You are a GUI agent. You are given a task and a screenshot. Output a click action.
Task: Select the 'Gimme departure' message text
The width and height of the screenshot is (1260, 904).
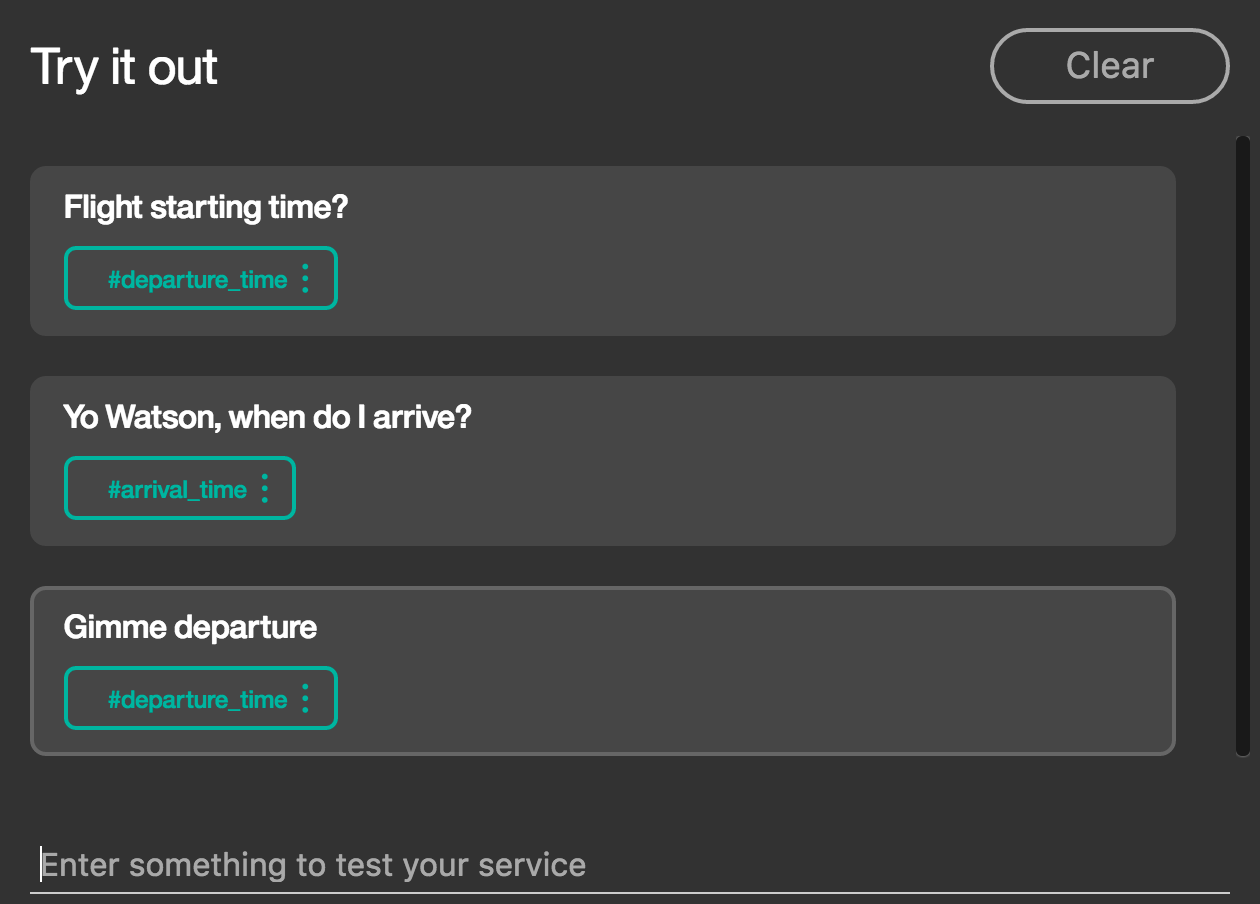click(190, 628)
